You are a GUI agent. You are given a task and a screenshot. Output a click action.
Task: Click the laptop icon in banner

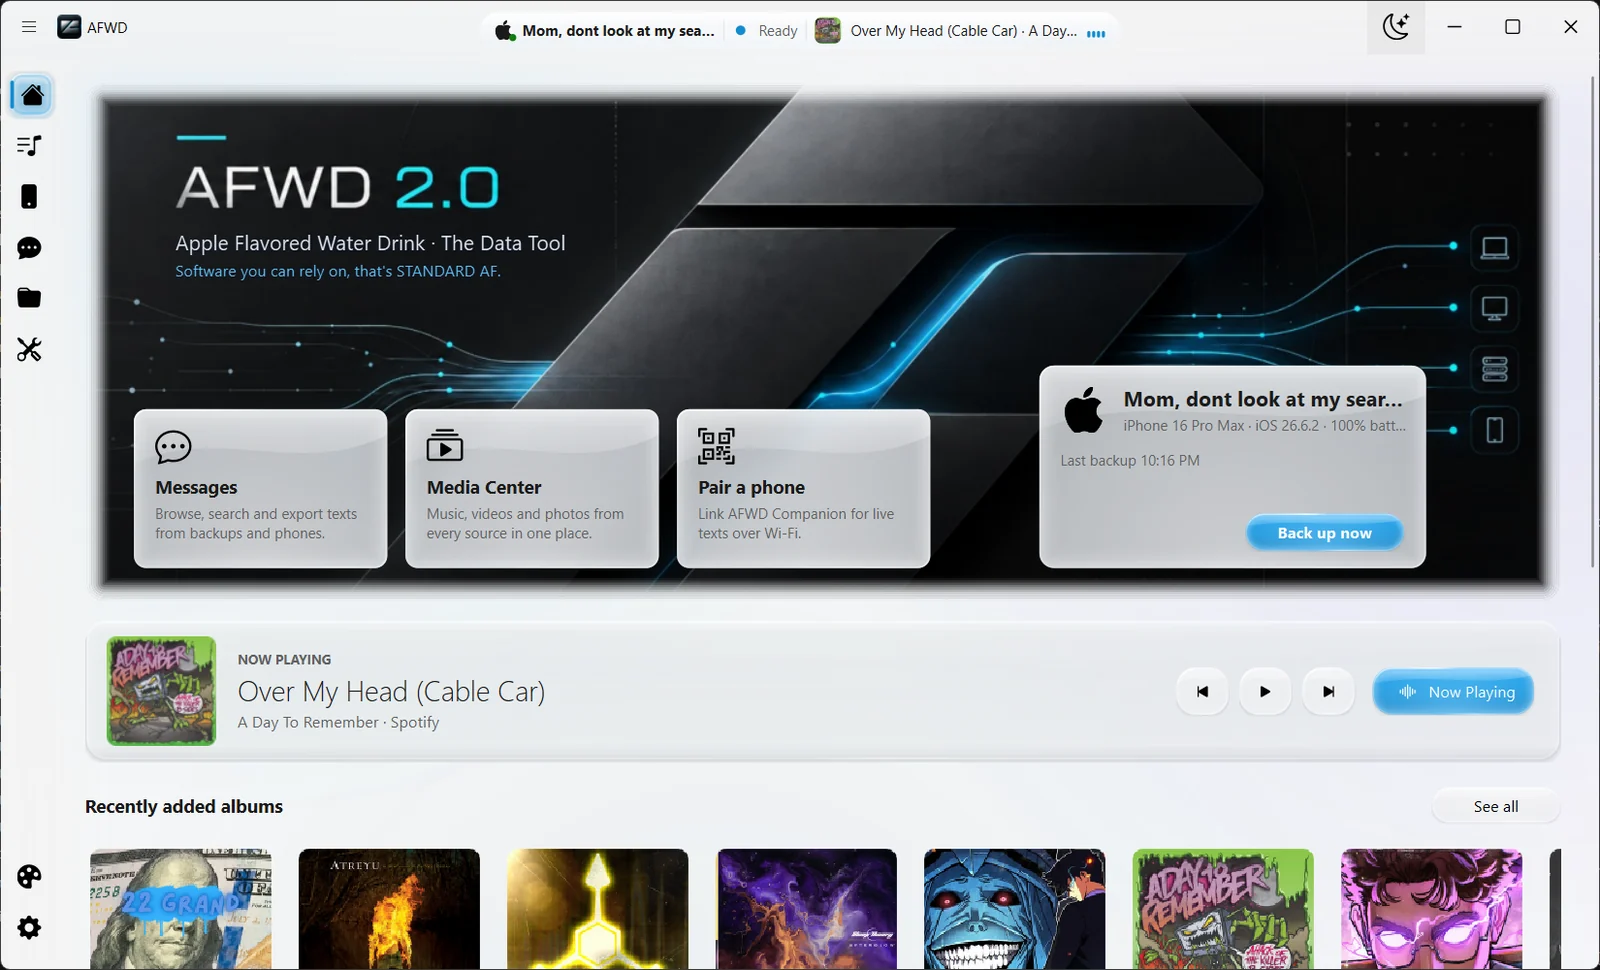point(1495,247)
